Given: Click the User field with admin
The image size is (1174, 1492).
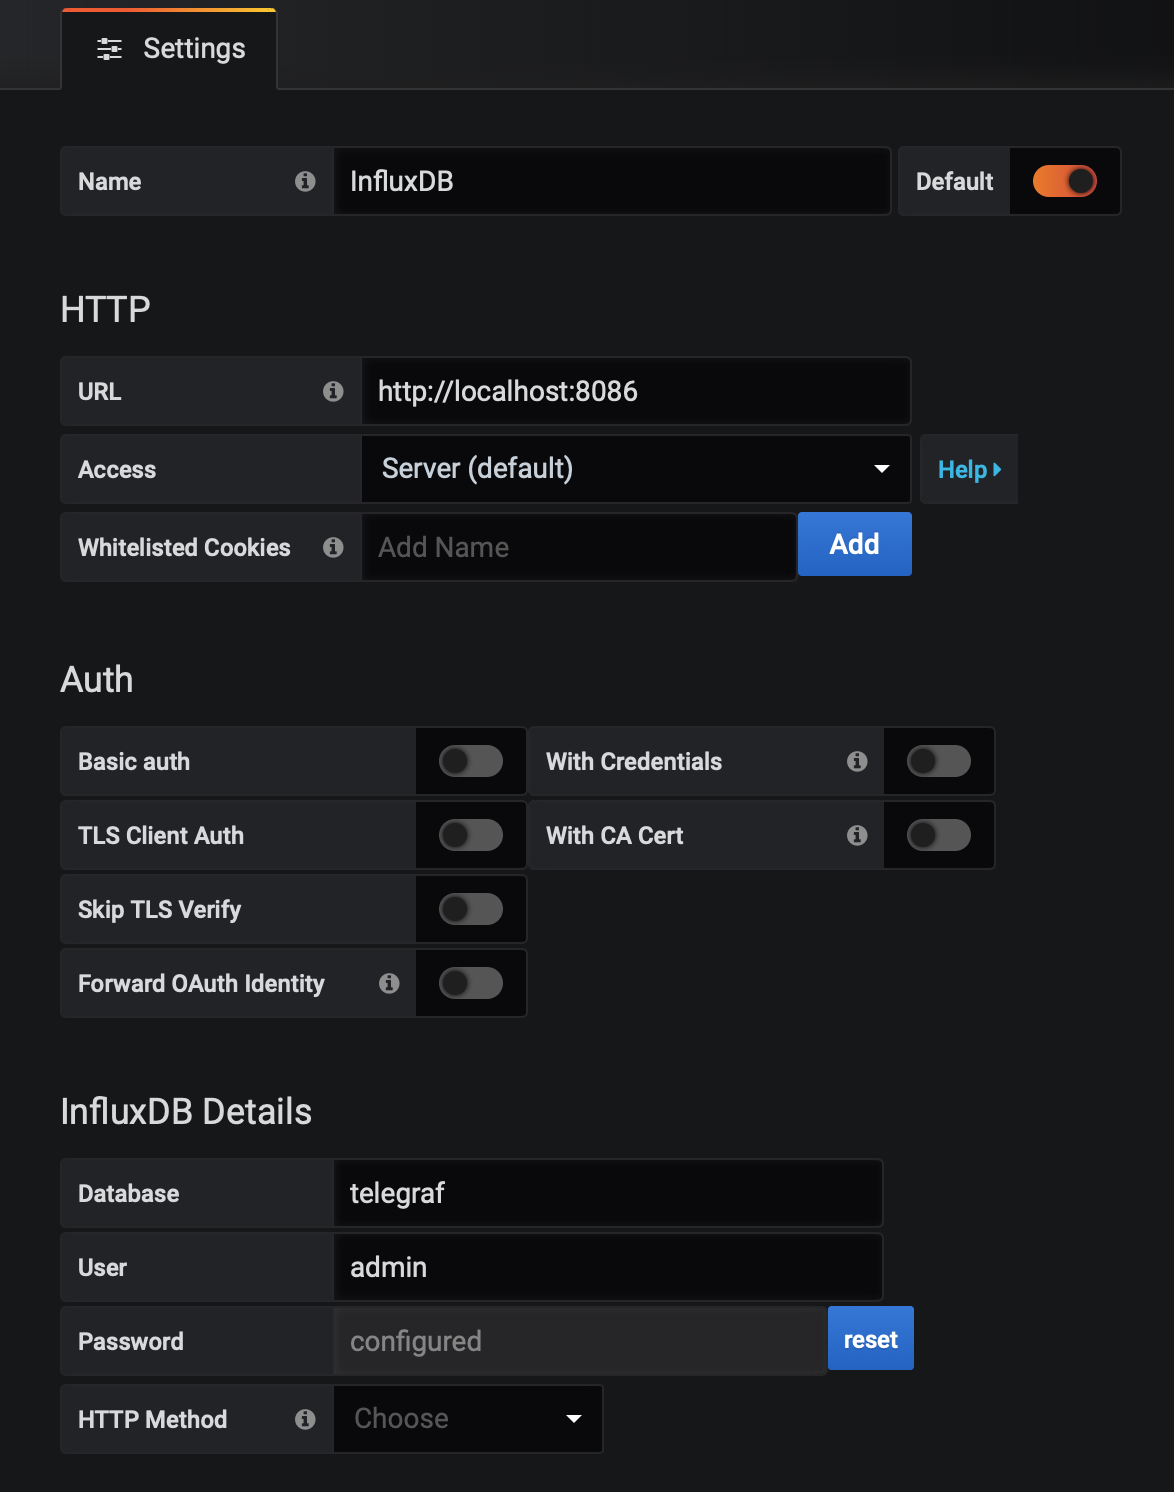Looking at the screenshot, I should click(608, 1267).
